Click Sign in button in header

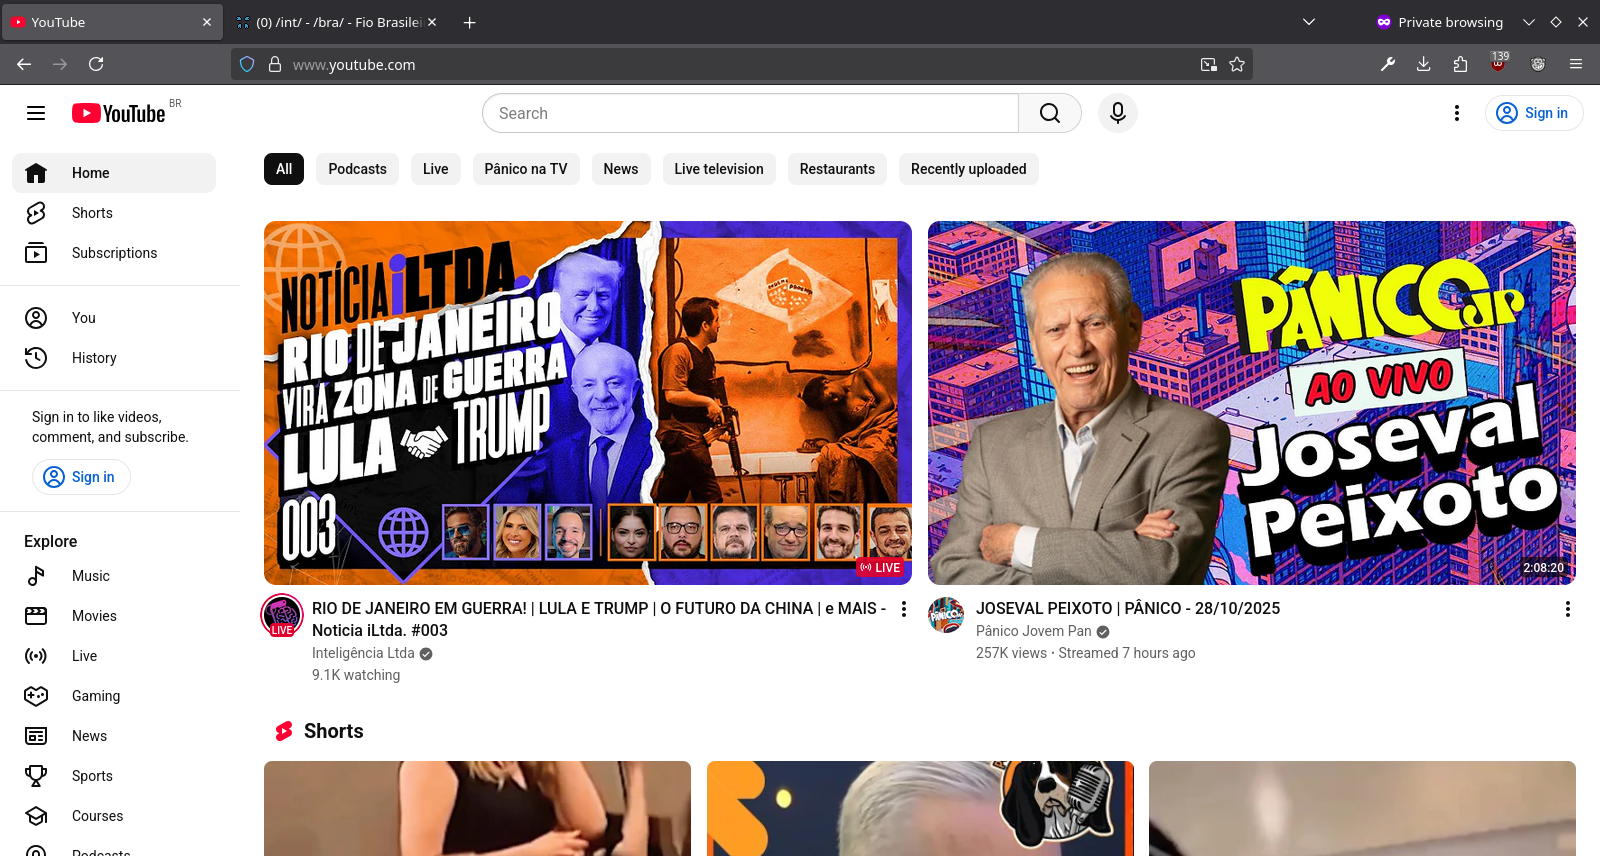tap(1534, 113)
